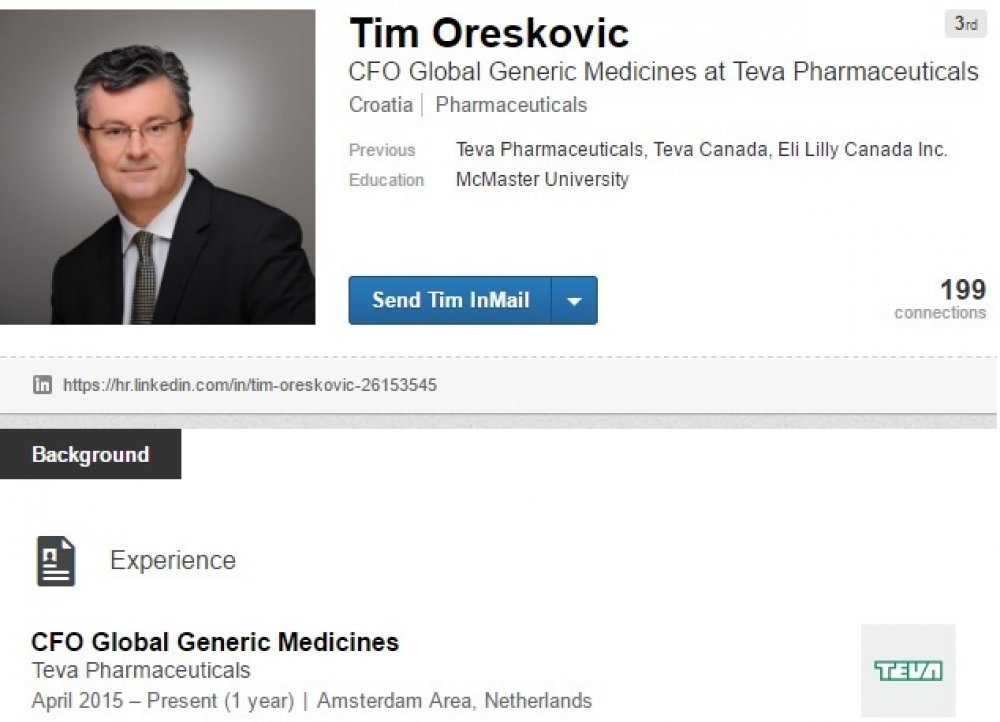Expand the Send InMail dropdown arrow
This screenshot has height=722, width=1000.
tap(574, 300)
